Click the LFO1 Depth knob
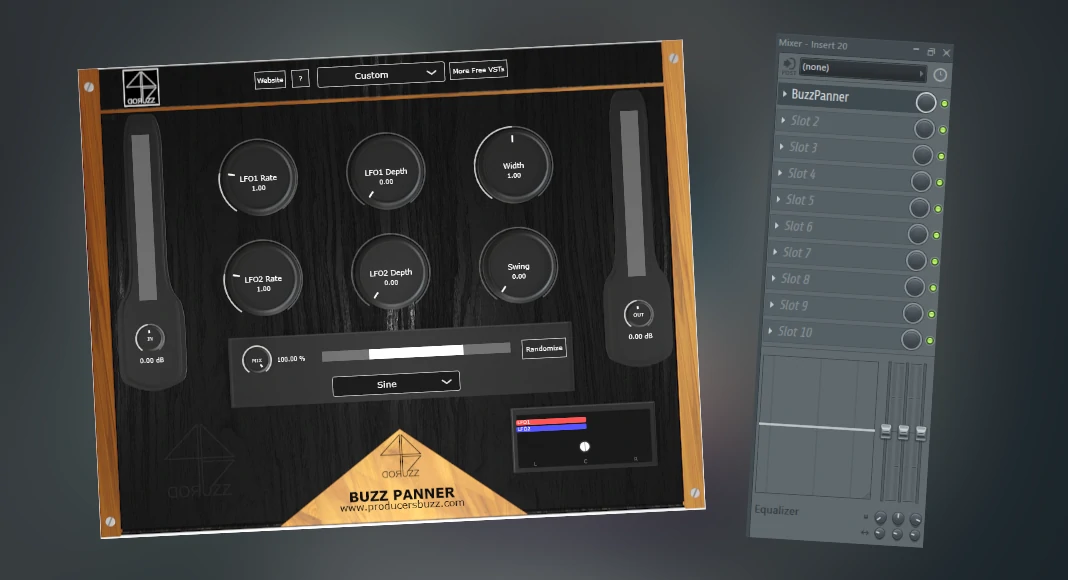 (386, 173)
